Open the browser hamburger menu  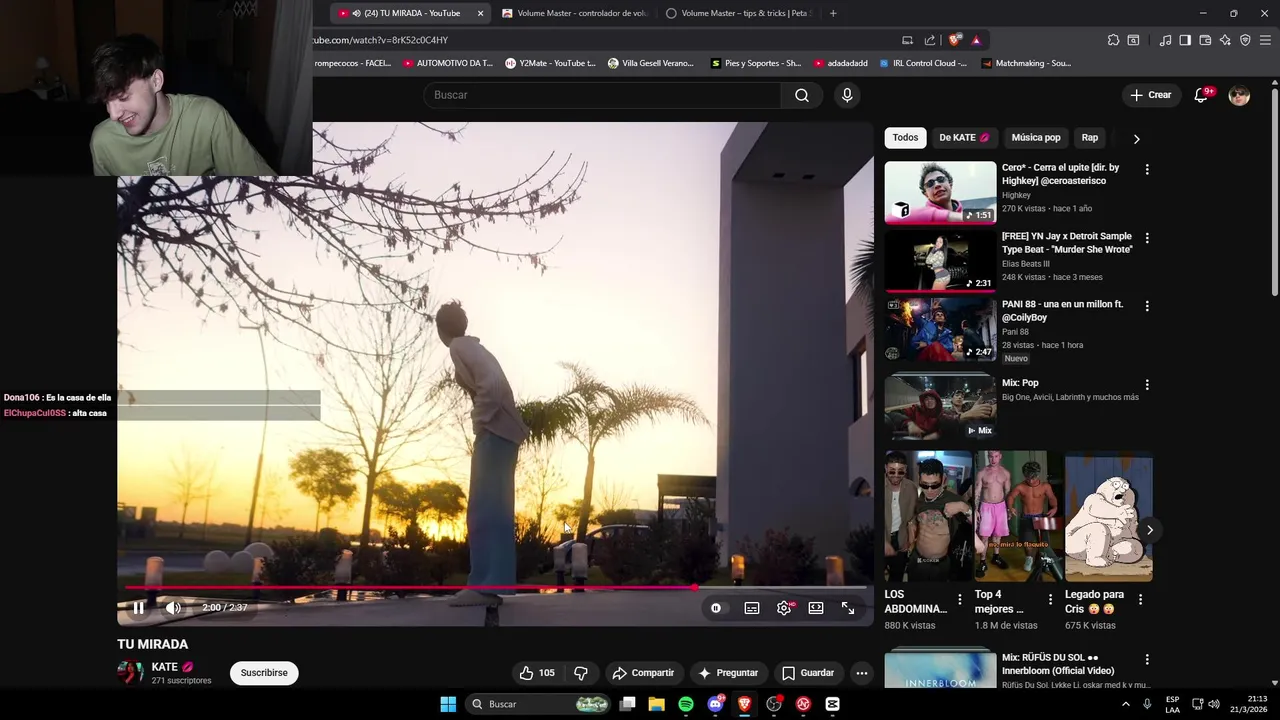pyautogui.click(x=1265, y=40)
